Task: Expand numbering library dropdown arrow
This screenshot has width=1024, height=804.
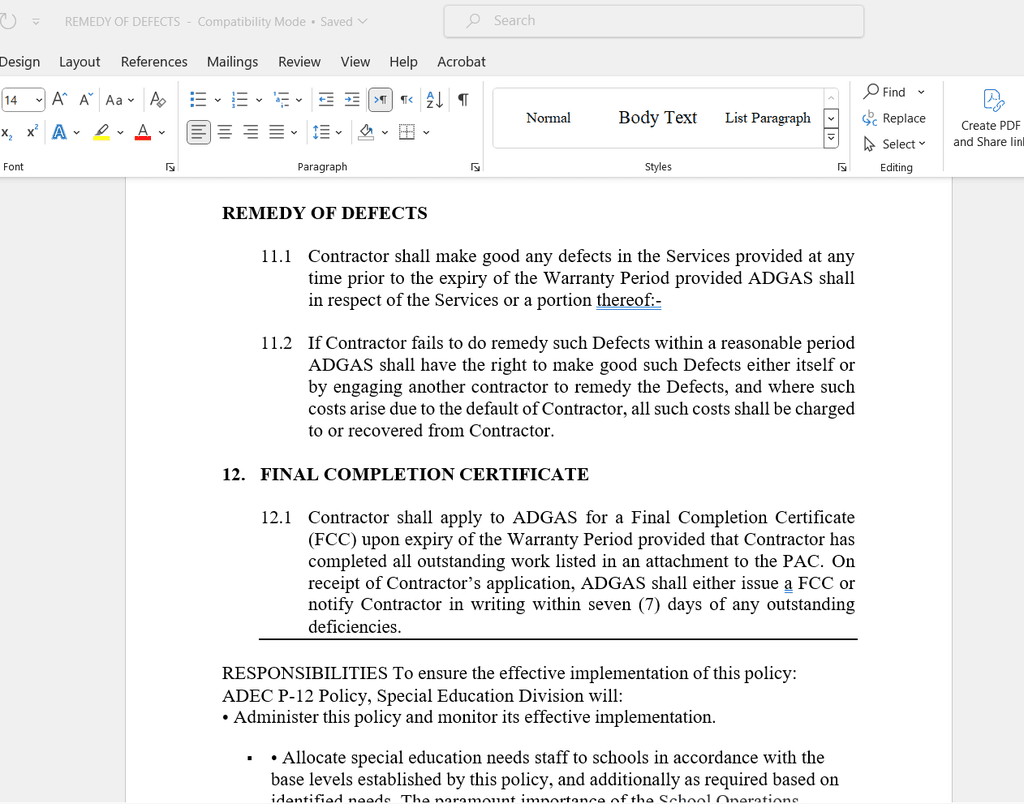Action: 259,100
